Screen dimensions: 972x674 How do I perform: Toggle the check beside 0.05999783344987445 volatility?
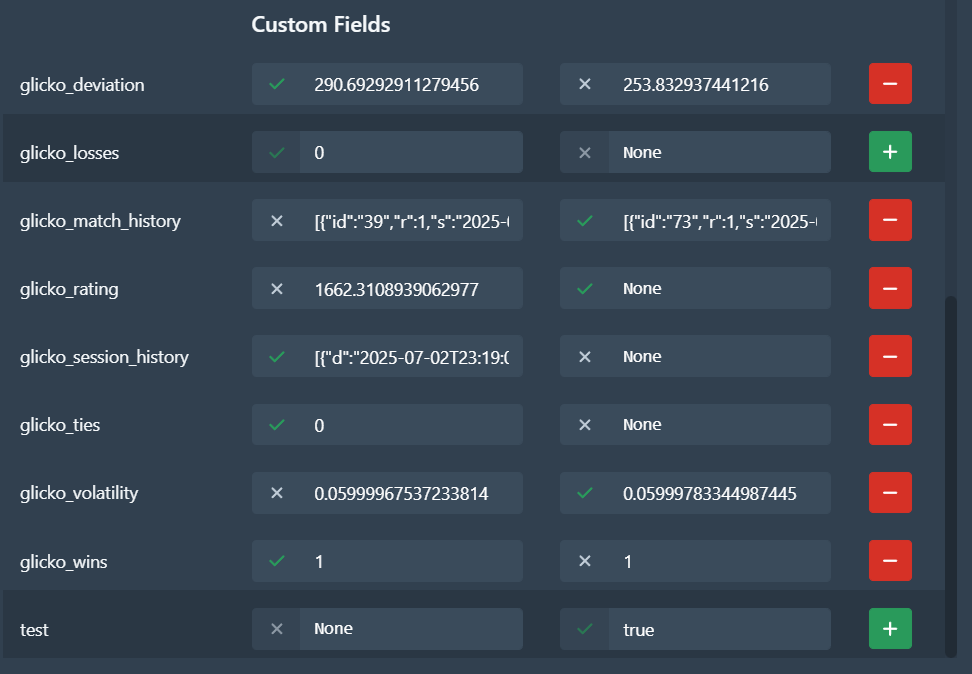585,493
